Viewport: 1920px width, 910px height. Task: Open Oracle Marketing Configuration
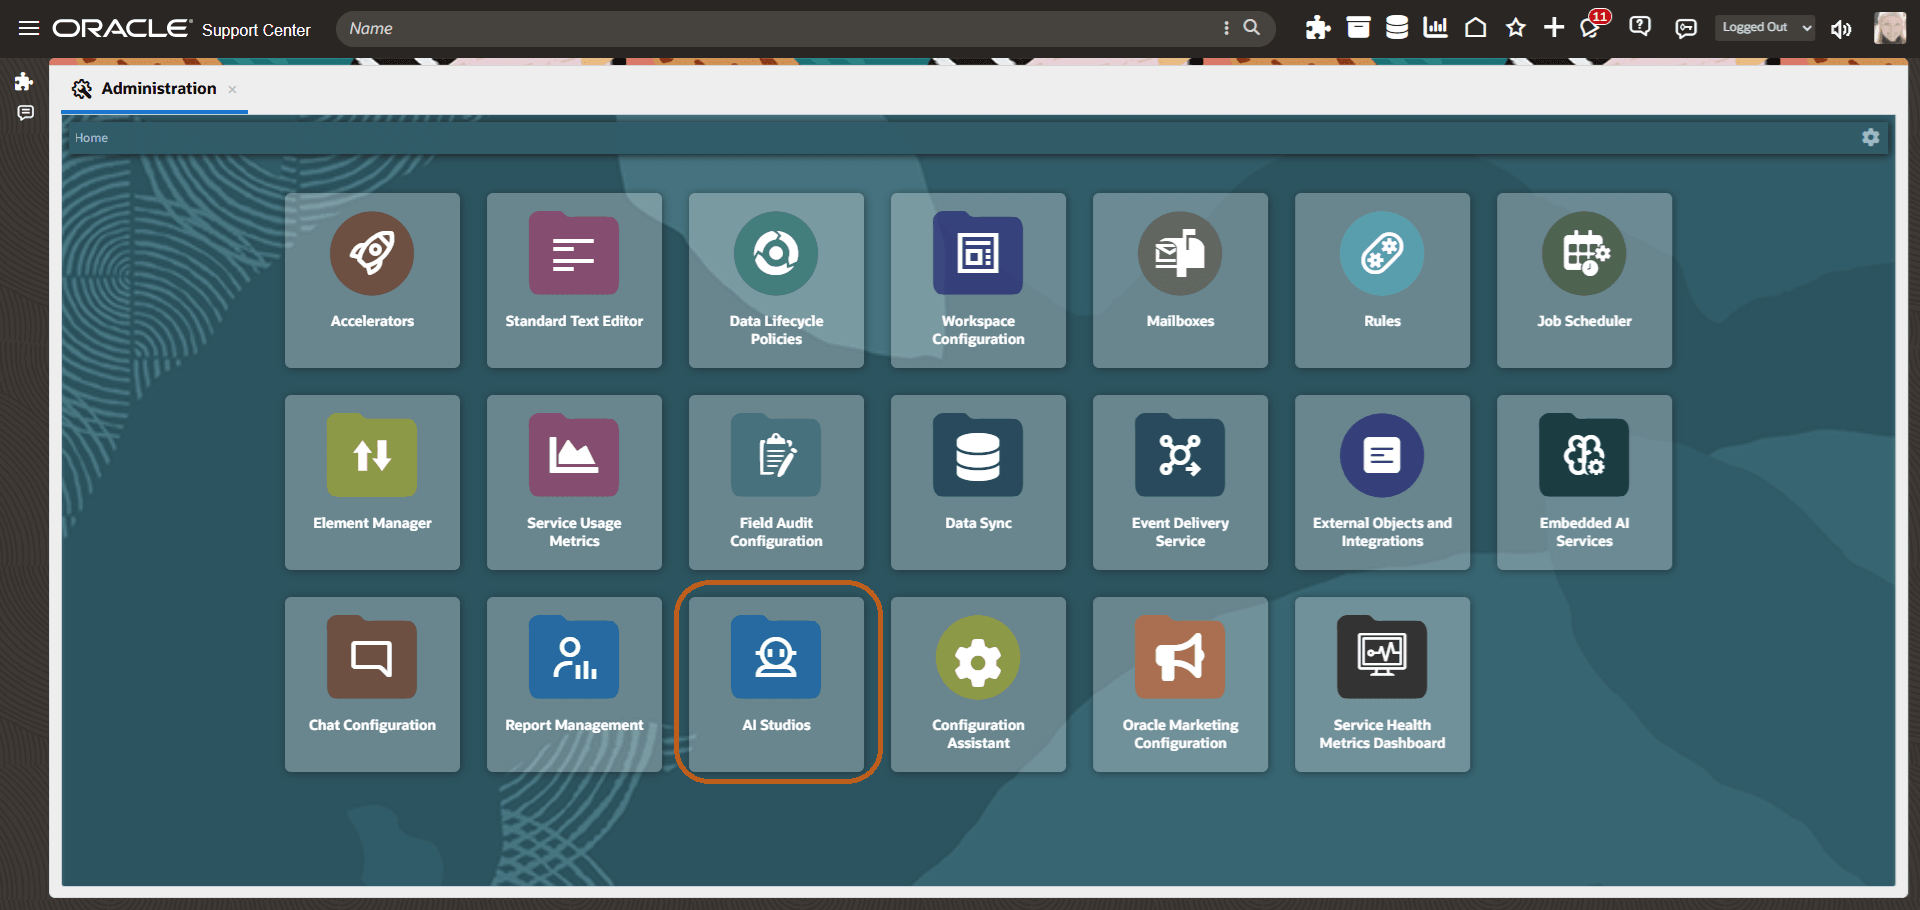(x=1180, y=684)
